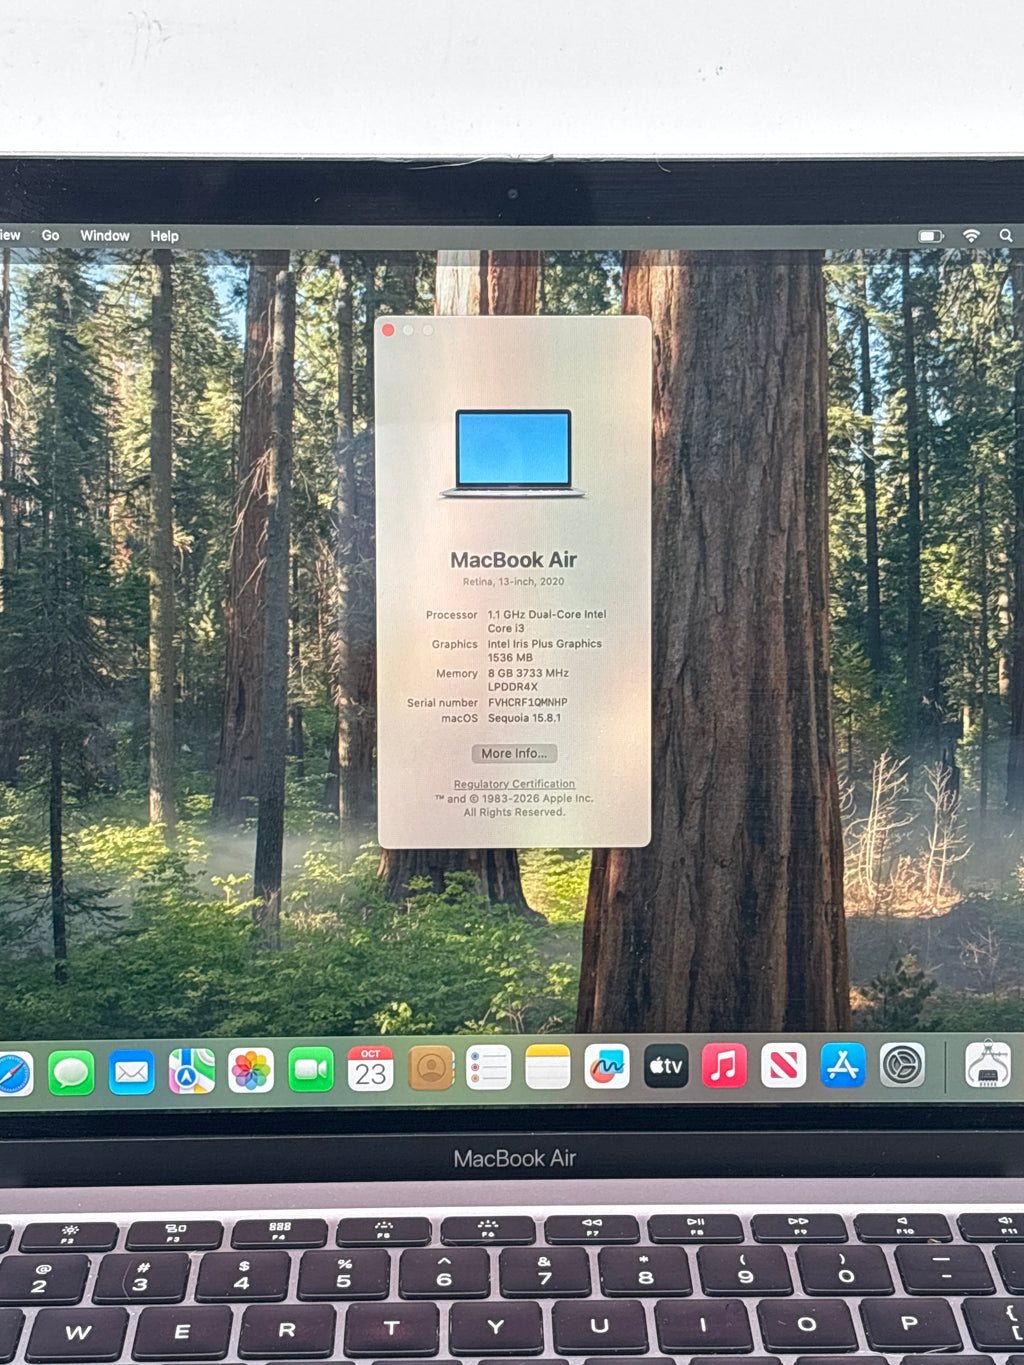Launch Reminders from the Dock
Screen dimensions: 1024x1365
[489, 1068]
